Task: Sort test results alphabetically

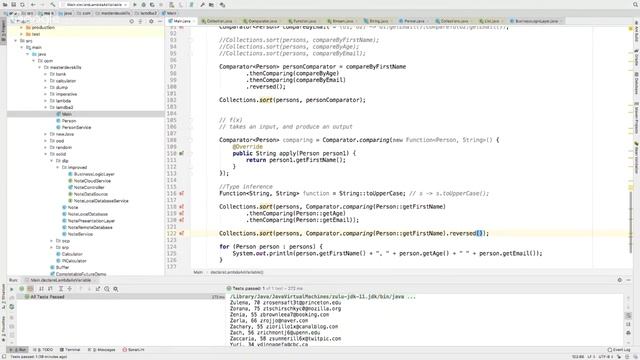Action: 41,289
